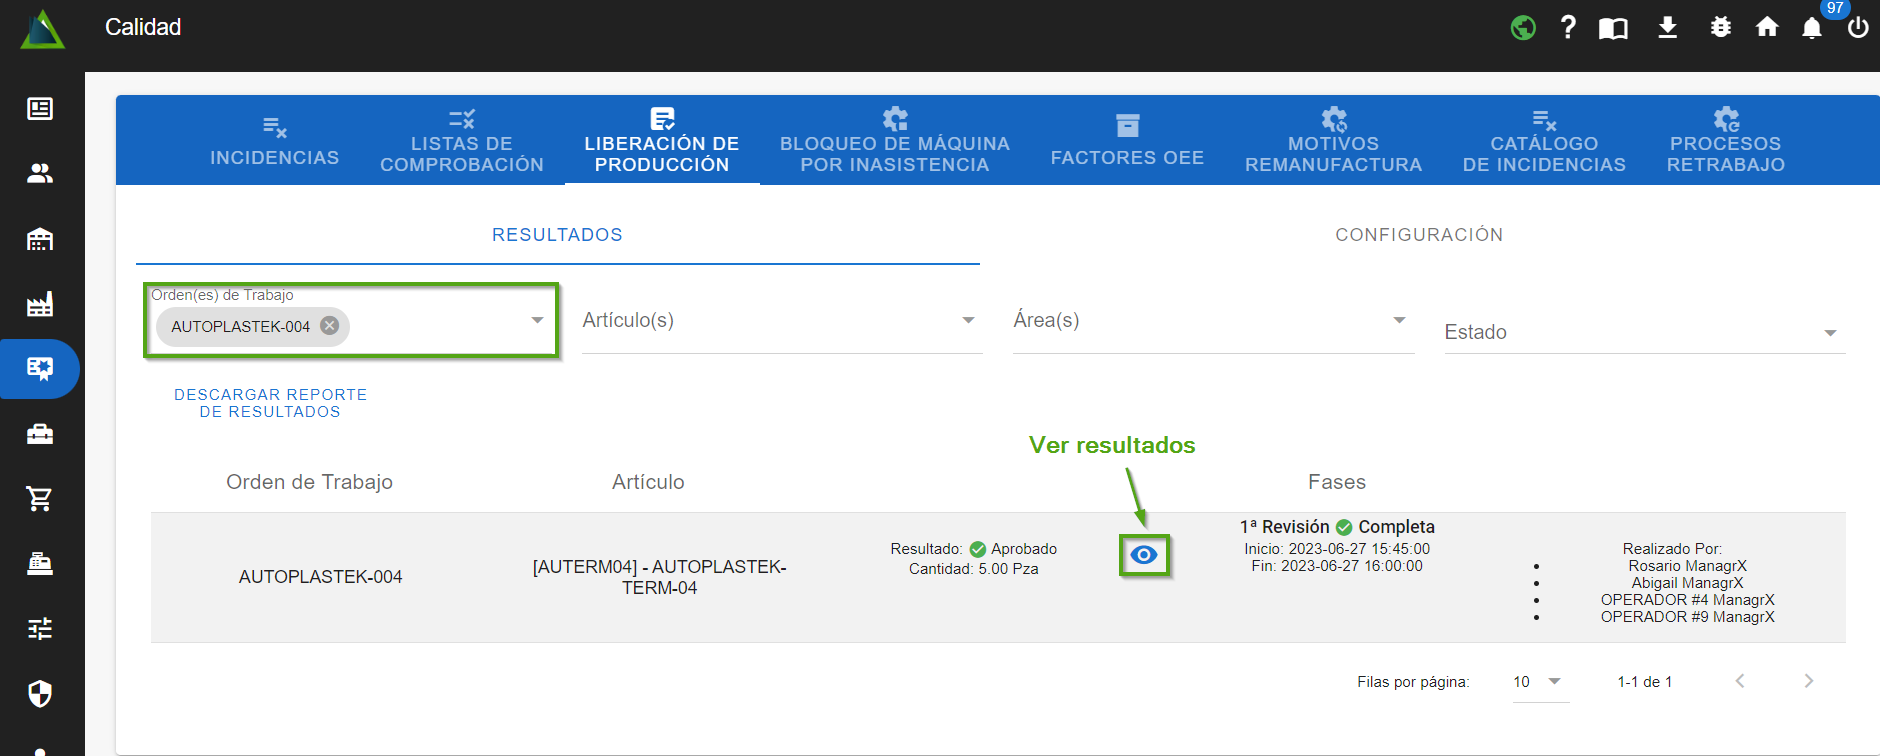Open the user manual book icon
The image size is (1880, 756).
click(x=1613, y=28)
